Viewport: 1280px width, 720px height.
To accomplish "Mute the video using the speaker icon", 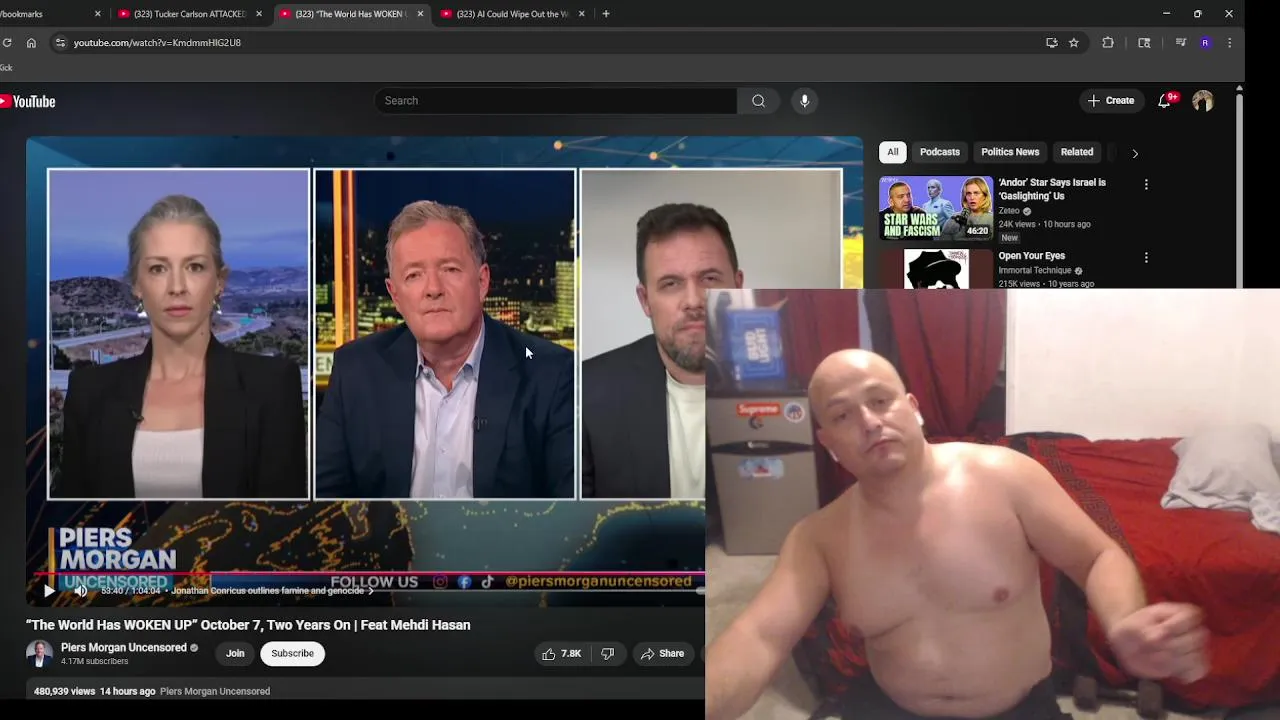I will coord(81,591).
